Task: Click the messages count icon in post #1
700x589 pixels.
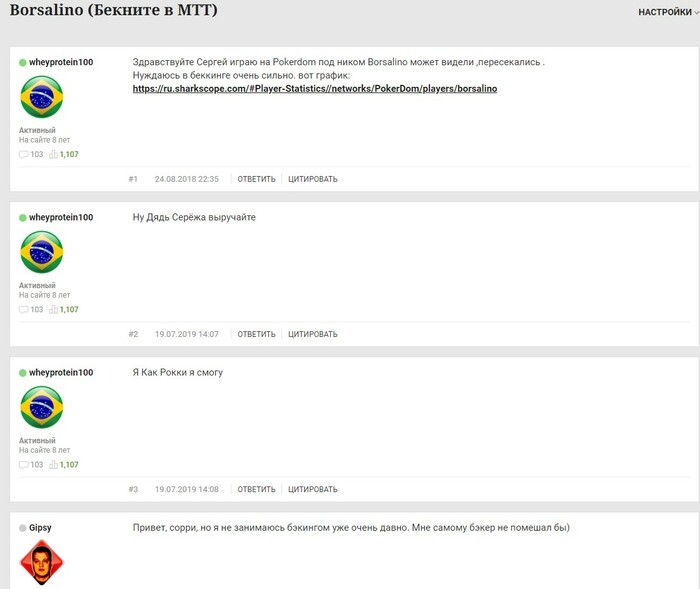Action: point(24,155)
